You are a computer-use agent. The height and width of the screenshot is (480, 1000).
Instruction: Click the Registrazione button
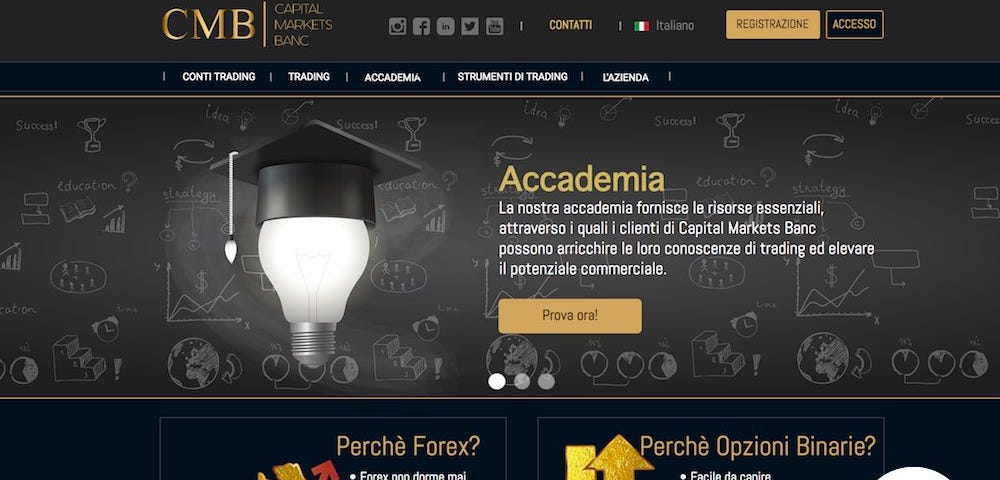773,24
